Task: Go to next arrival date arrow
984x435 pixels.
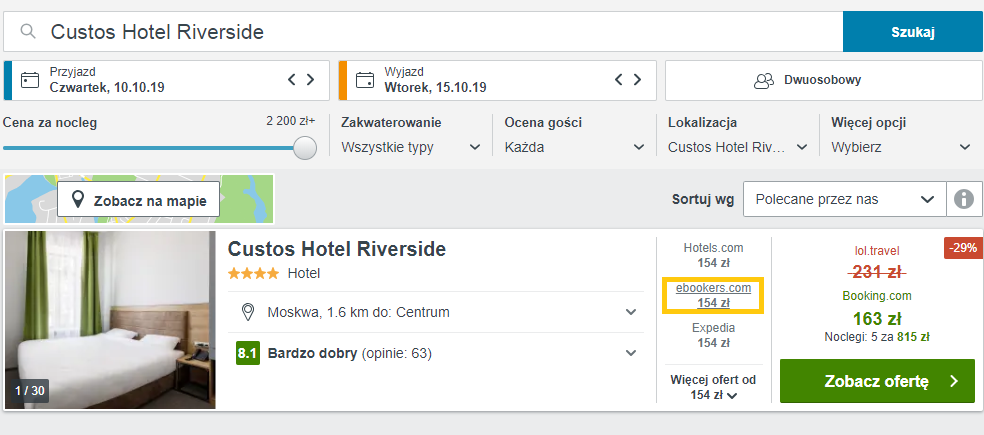Action: tap(311, 79)
